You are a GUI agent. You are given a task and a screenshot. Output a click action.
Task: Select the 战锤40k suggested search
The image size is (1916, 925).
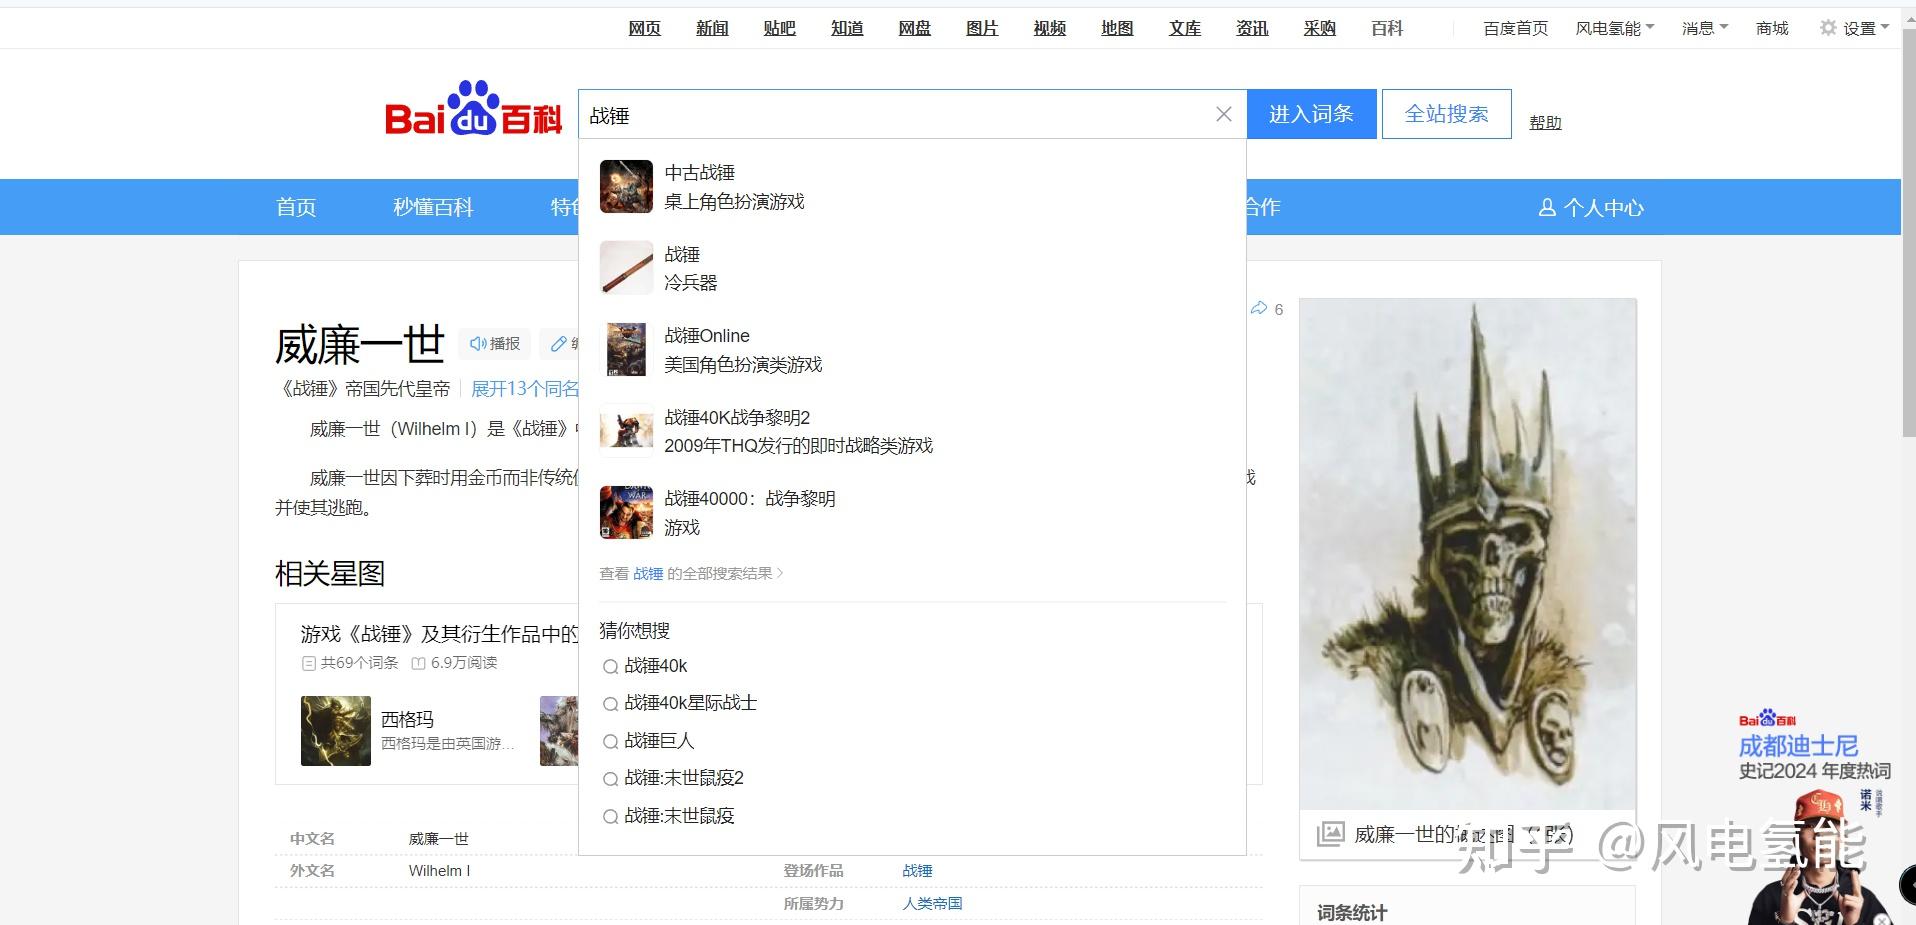pos(656,666)
